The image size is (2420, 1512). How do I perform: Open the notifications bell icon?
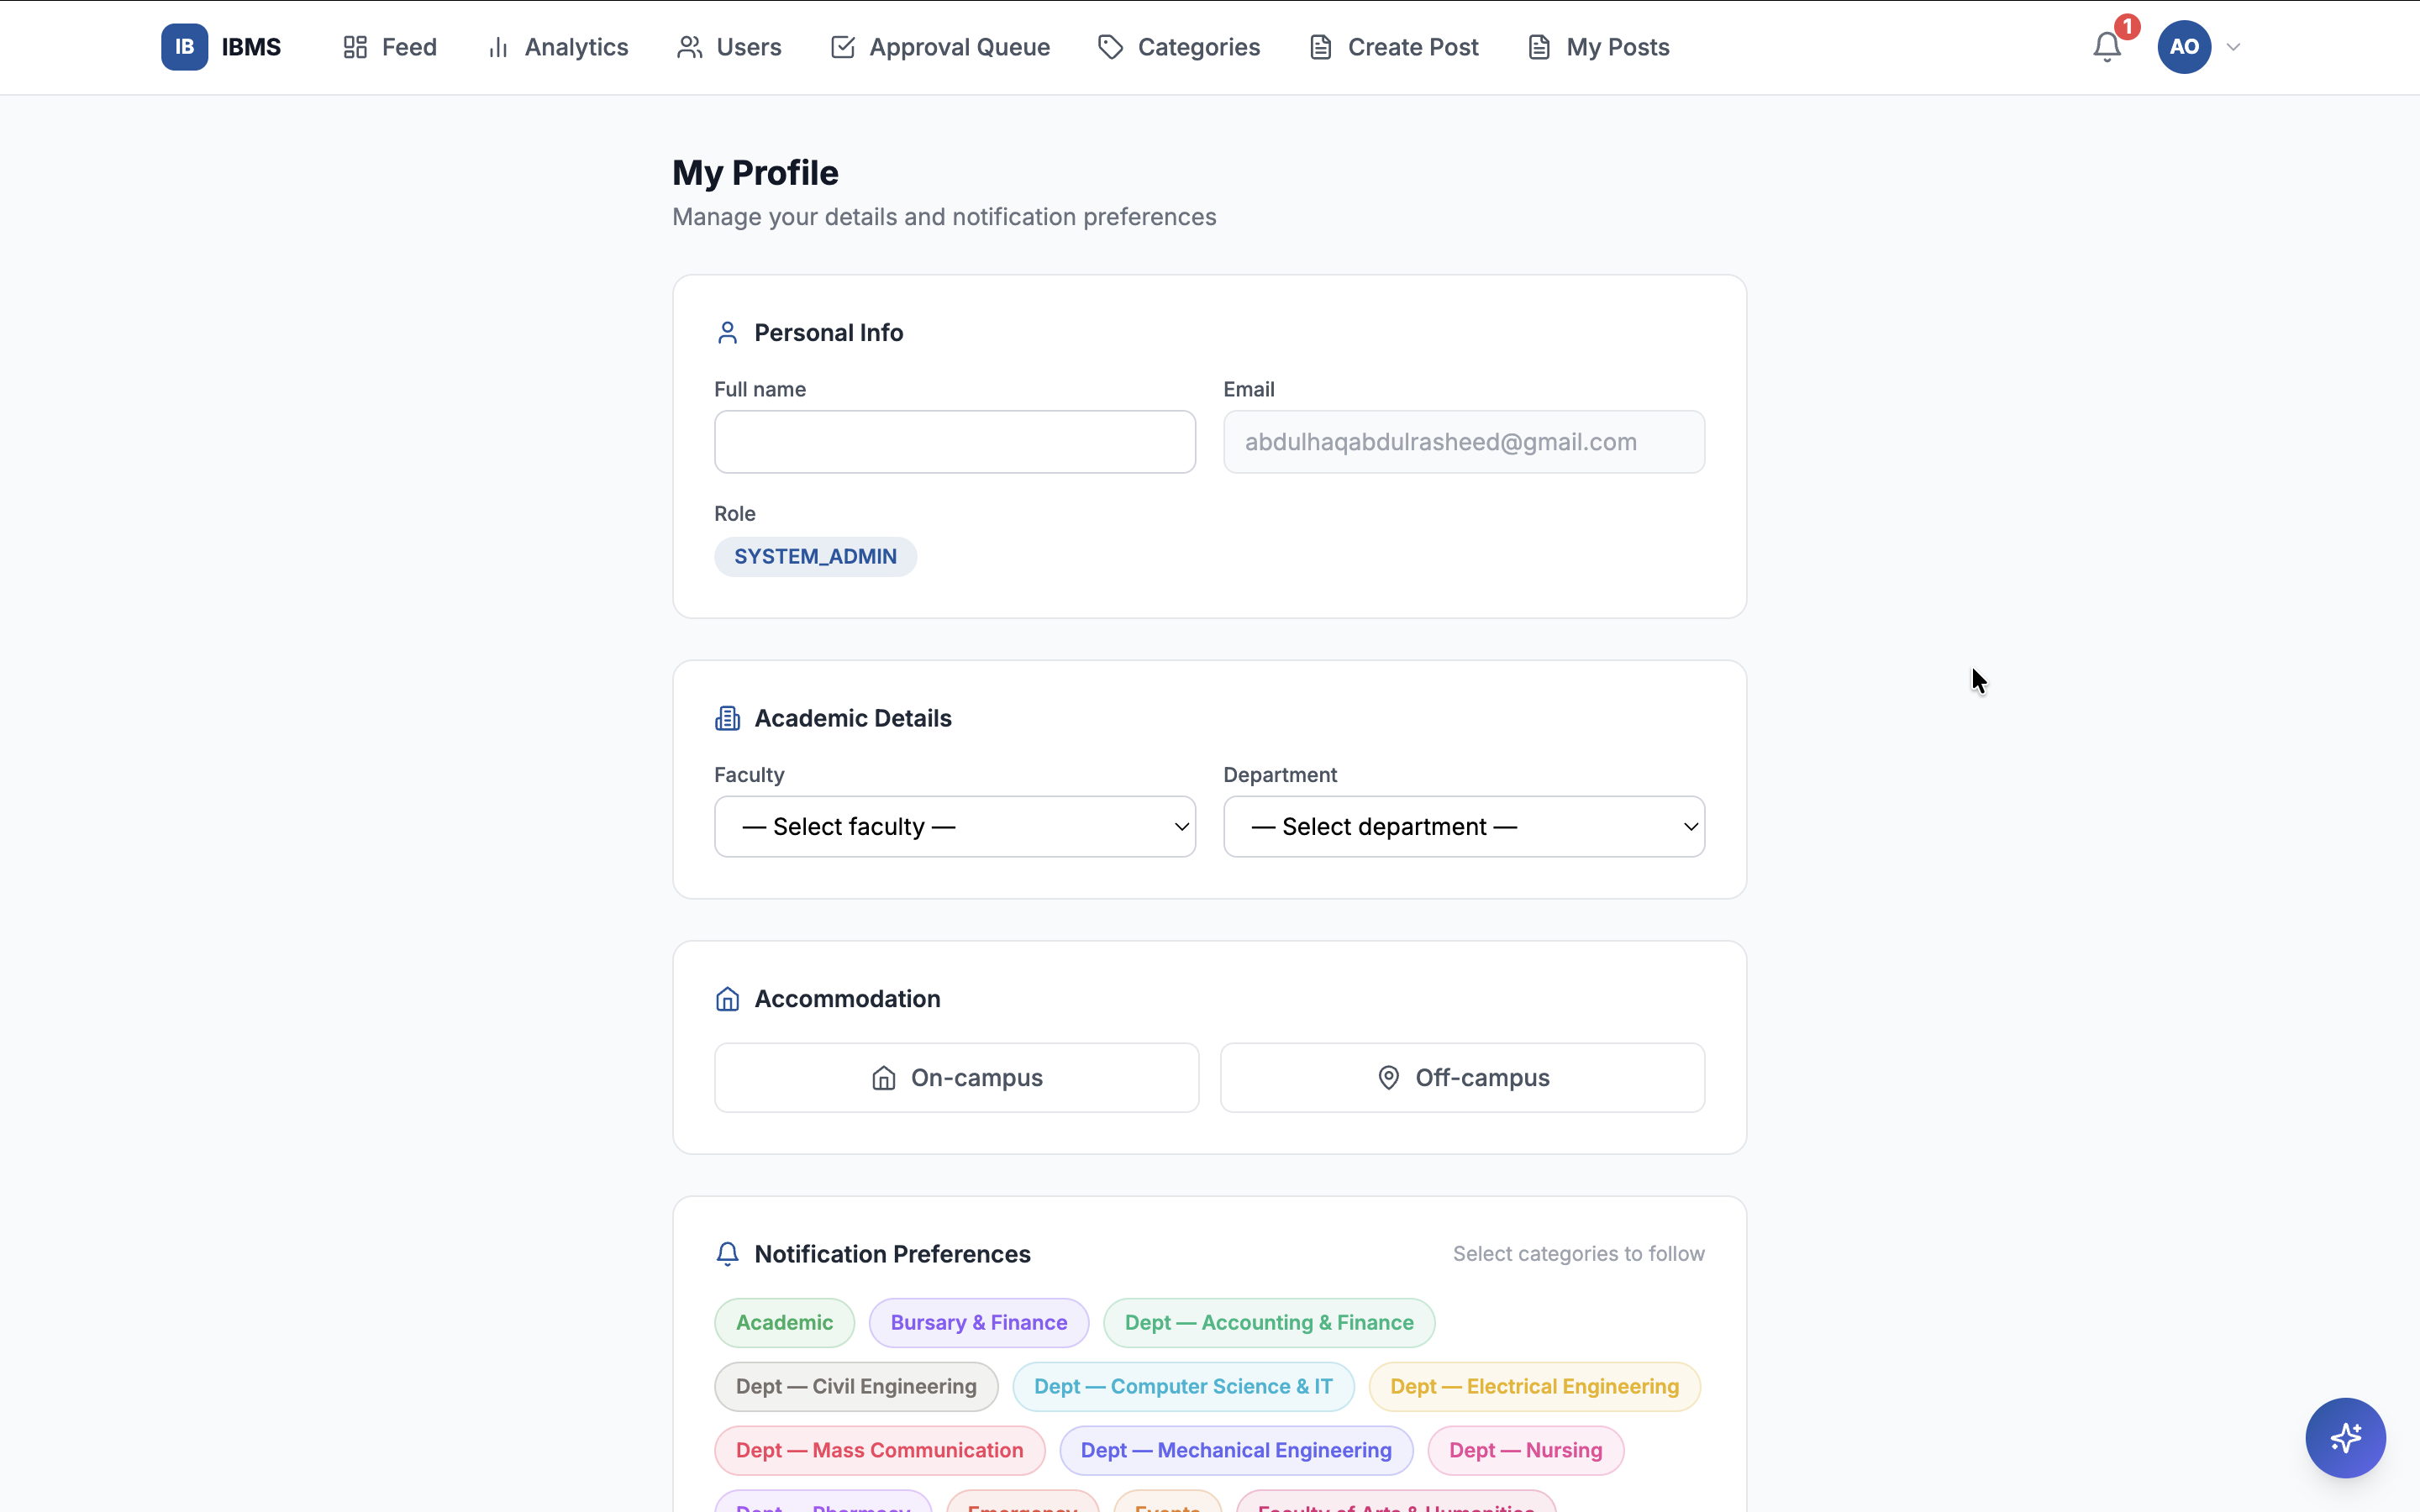point(2106,47)
